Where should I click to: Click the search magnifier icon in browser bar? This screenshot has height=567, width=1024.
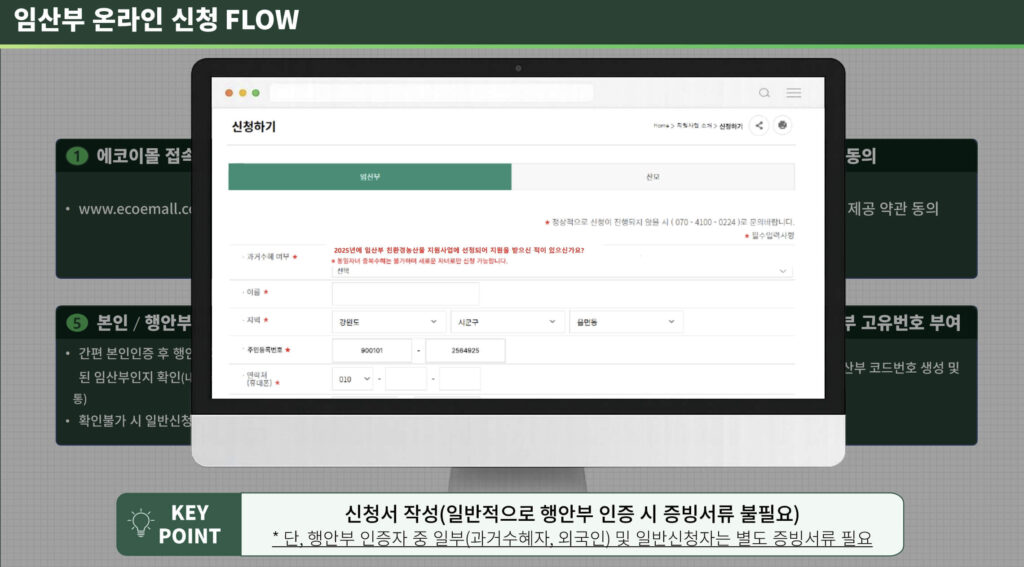click(x=764, y=93)
